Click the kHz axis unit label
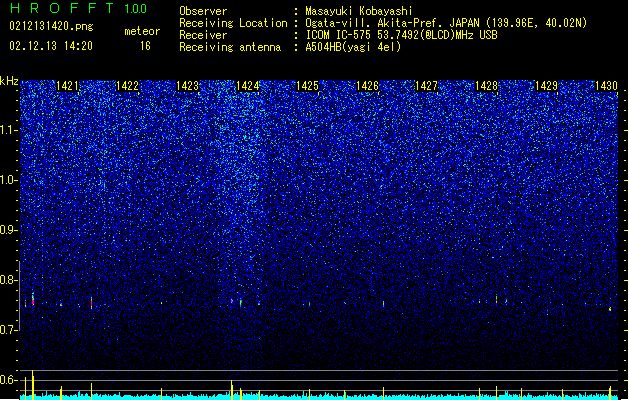This screenshot has width=629, height=400. (x=9, y=81)
